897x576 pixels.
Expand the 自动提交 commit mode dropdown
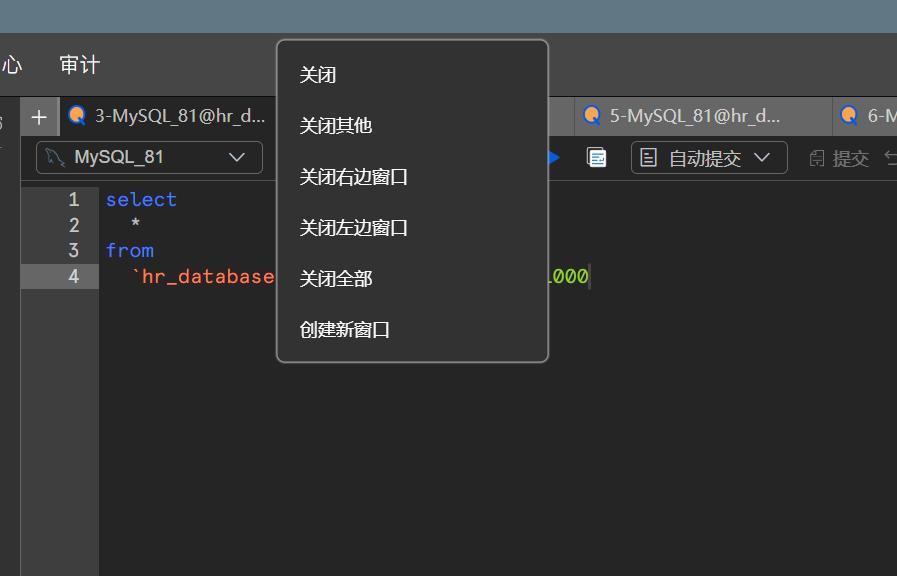tap(709, 157)
